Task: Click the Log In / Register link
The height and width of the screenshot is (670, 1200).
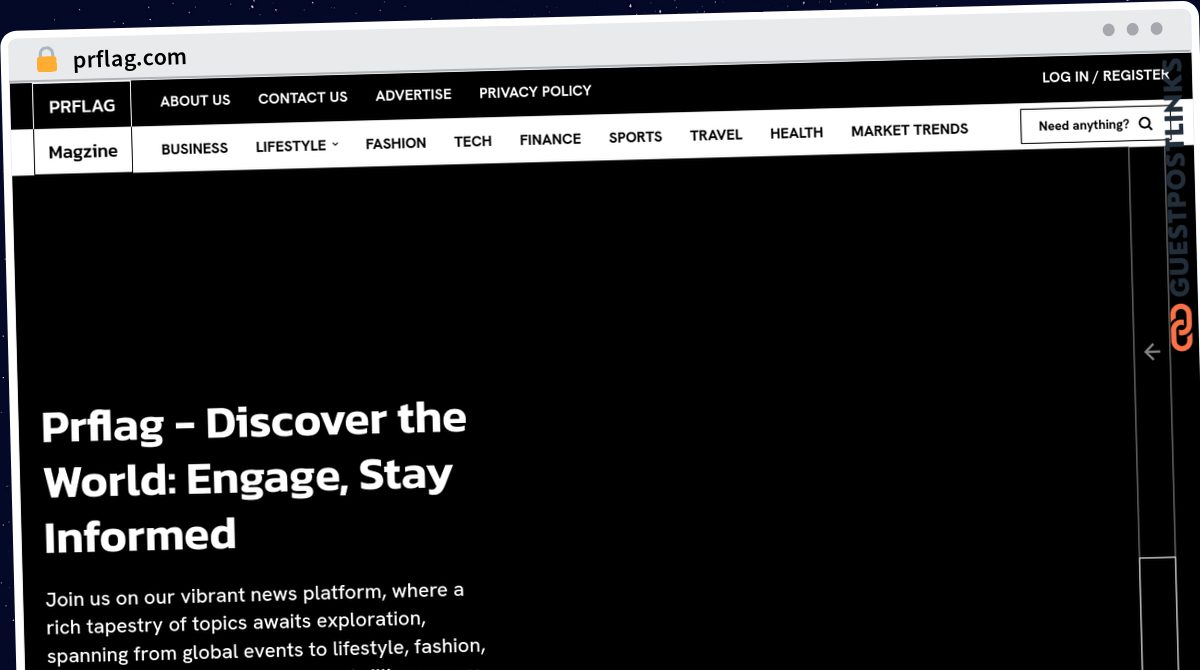Action: pos(1105,76)
